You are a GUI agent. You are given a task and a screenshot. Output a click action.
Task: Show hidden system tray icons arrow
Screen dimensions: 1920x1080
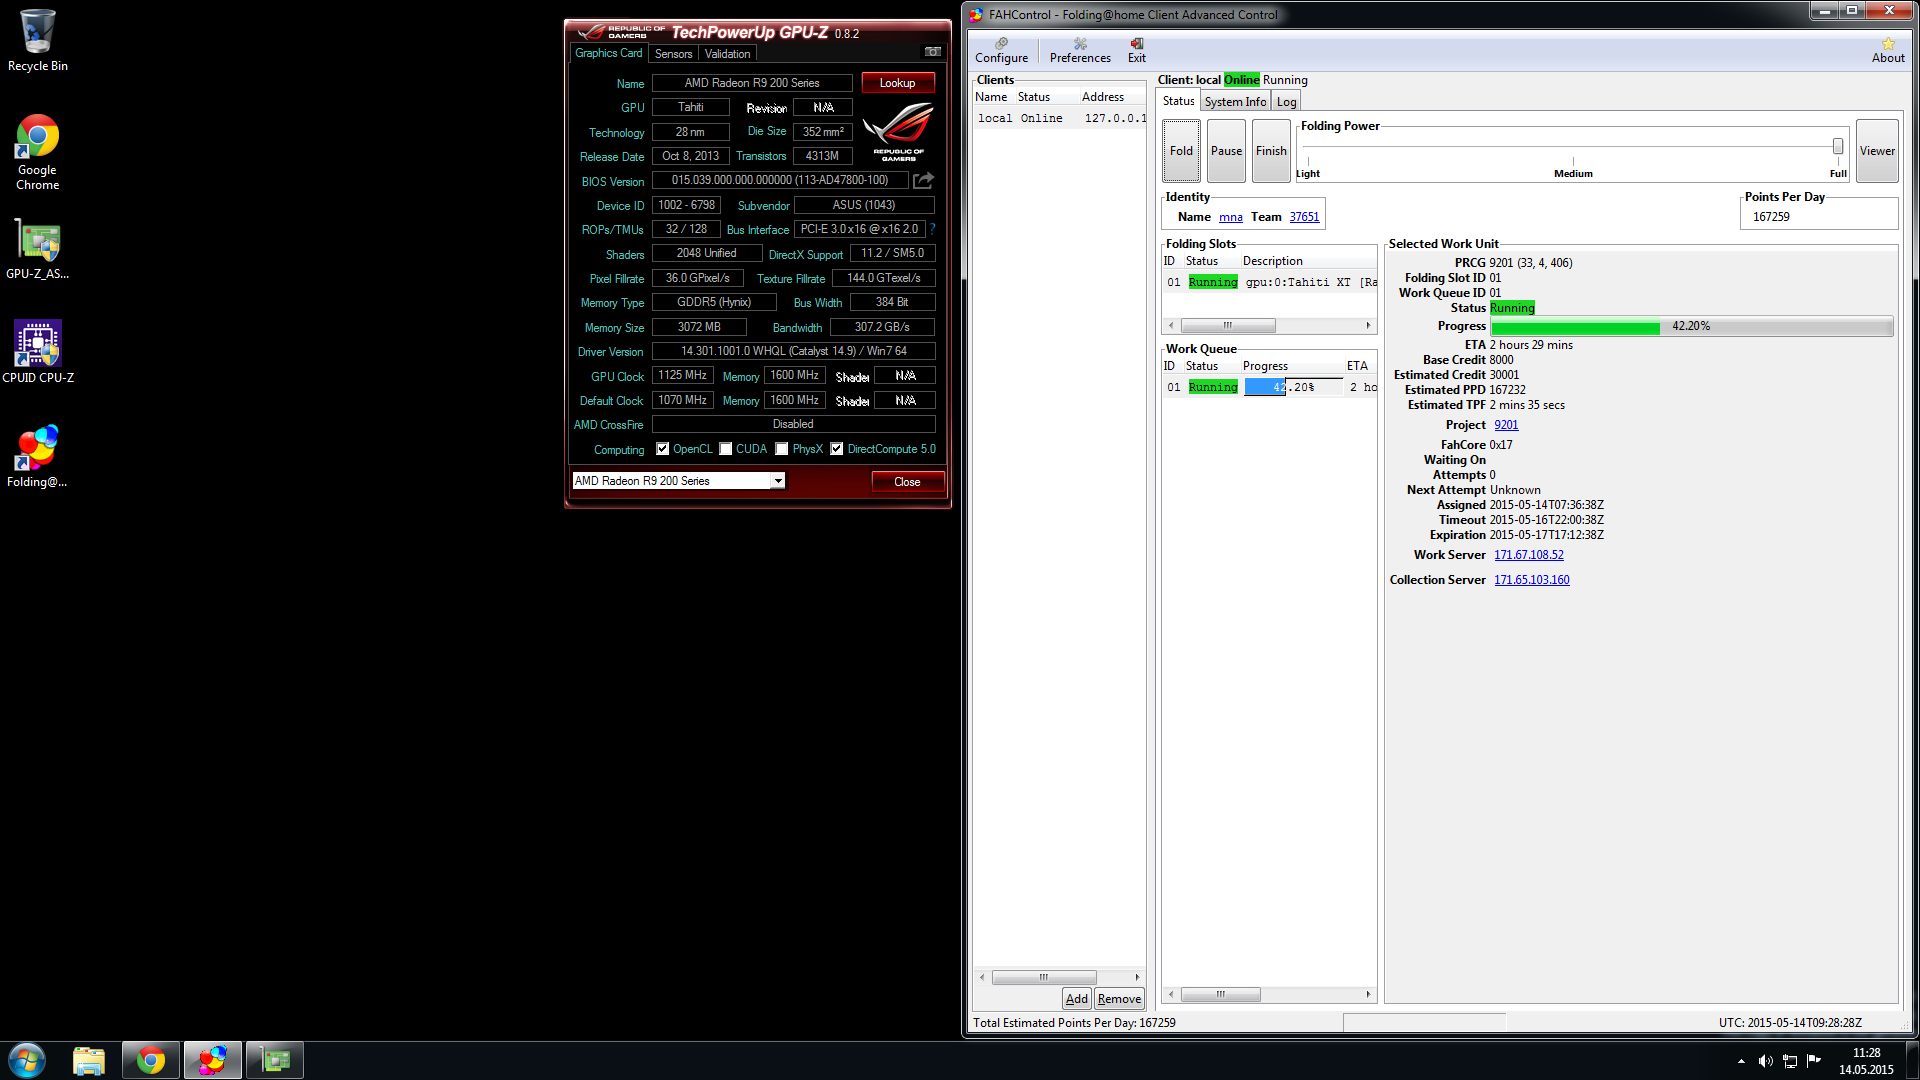(x=1741, y=1061)
